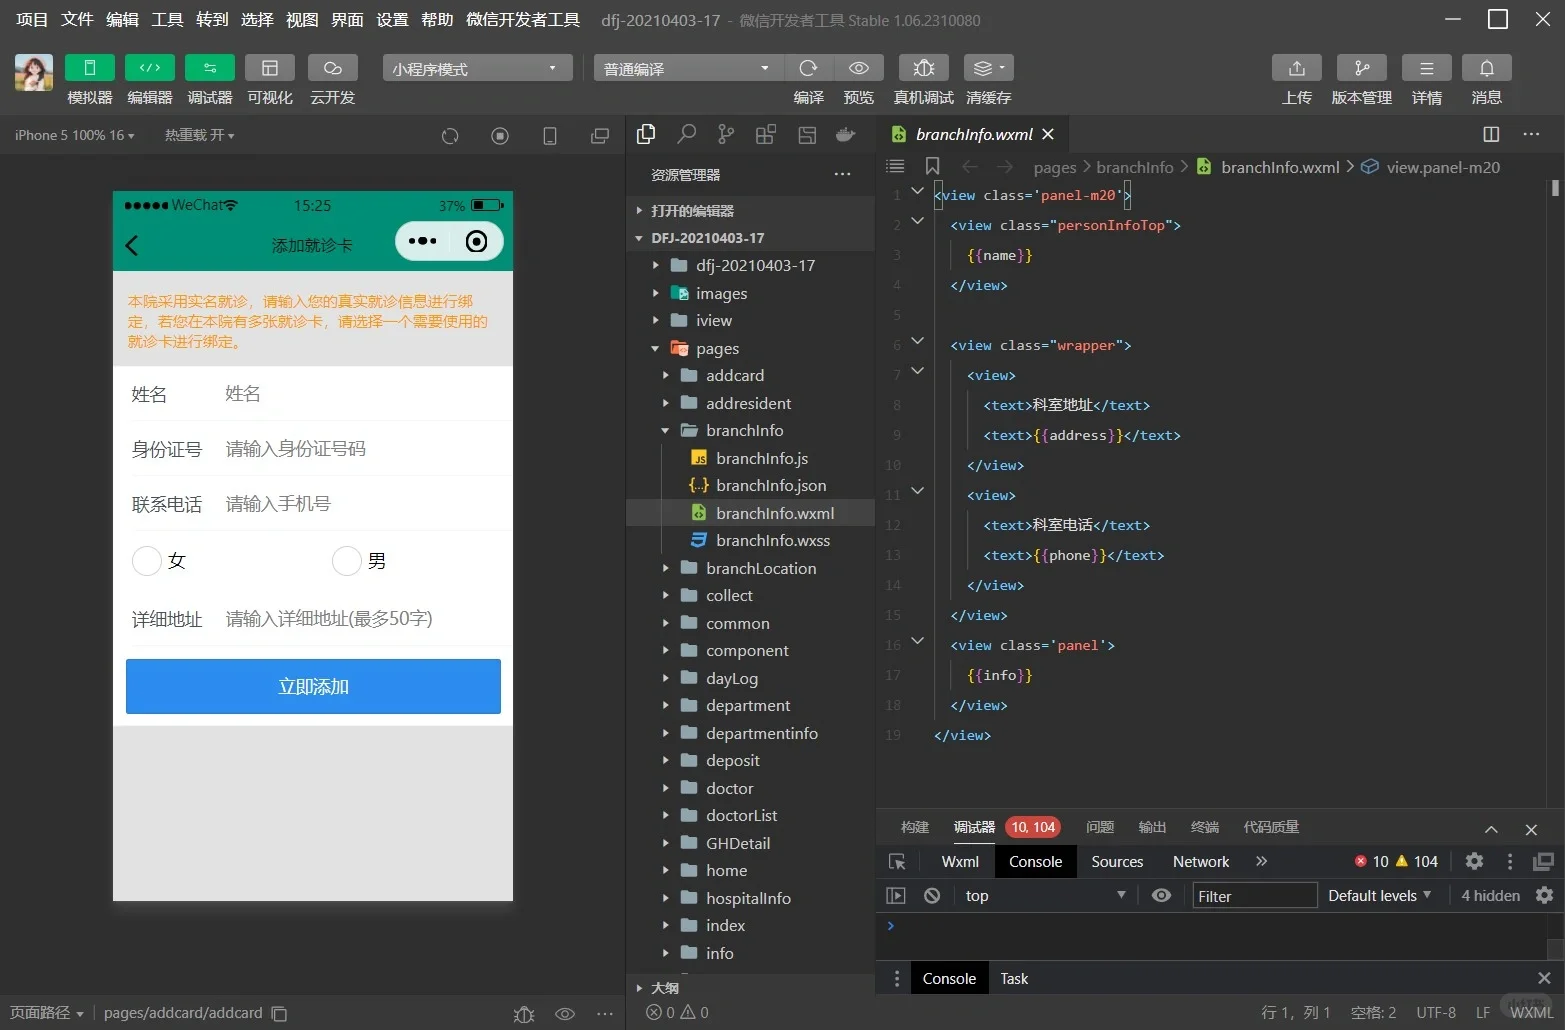Click the 立即添加 button
Screen dimensions: 1565x1030
click(313, 686)
